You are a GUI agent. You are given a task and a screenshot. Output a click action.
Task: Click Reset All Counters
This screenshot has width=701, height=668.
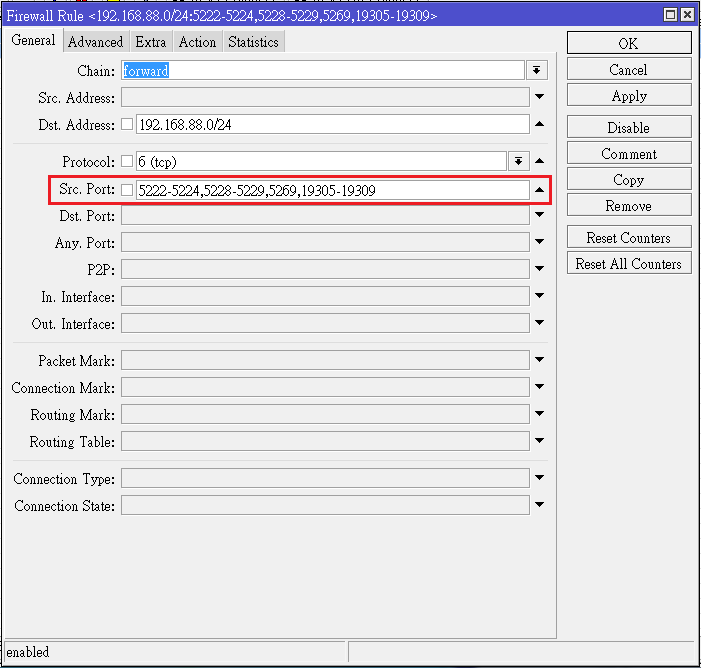coord(629,263)
